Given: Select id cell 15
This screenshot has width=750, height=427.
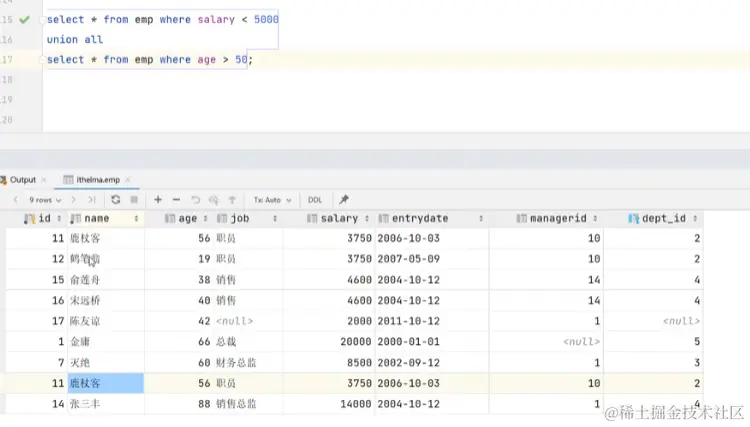Looking at the screenshot, I should (36, 280).
